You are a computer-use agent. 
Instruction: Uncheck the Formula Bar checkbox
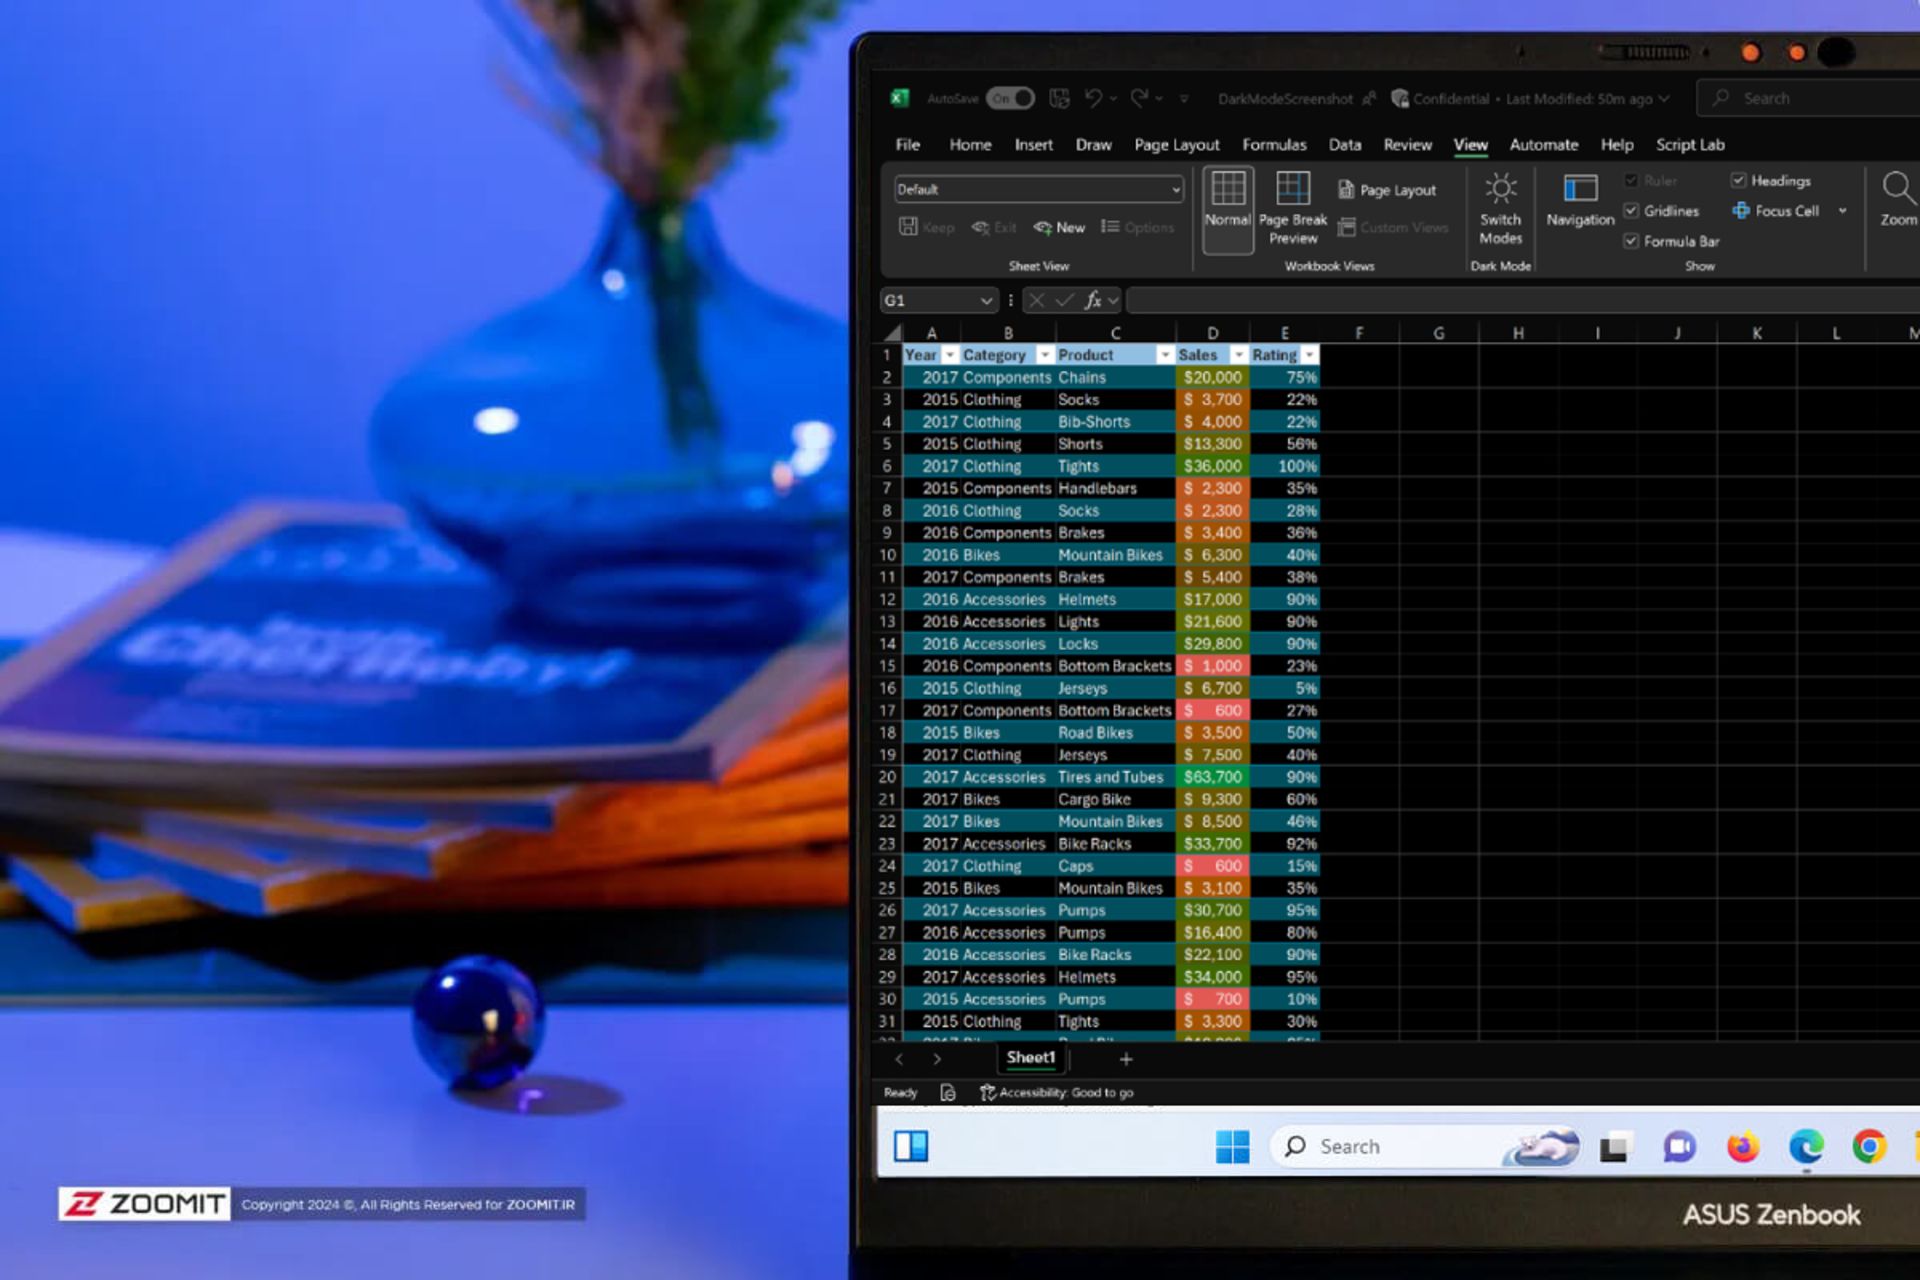[x=1631, y=241]
